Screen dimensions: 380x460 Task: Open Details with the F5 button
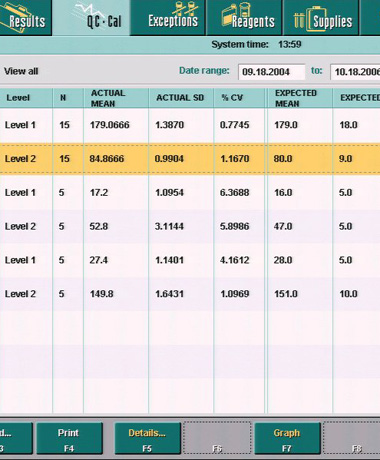click(148, 438)
